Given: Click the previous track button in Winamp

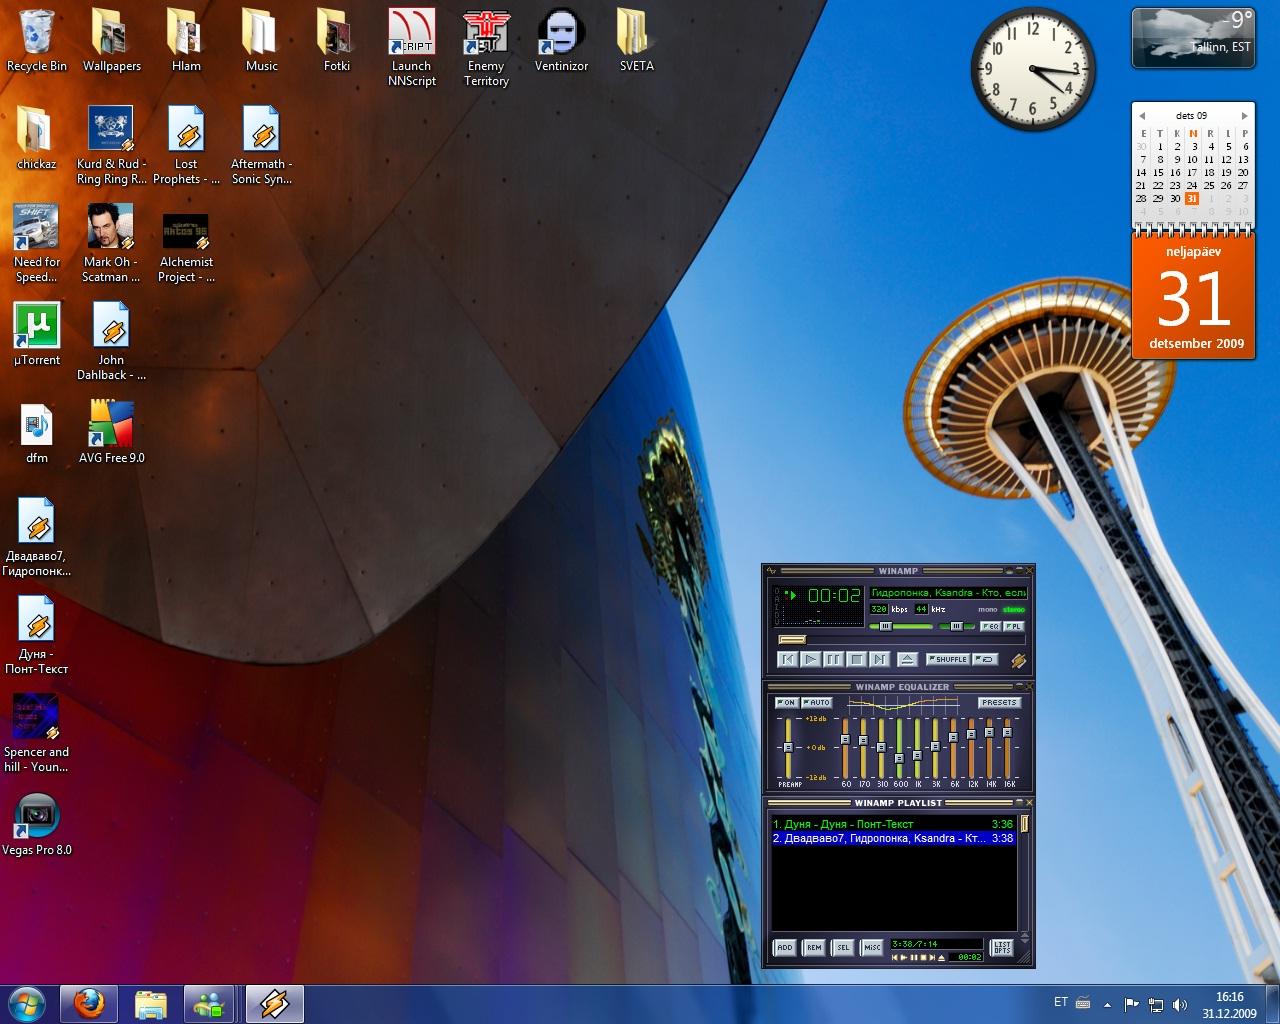Looking at the screenshot, I should click(788, 659).
